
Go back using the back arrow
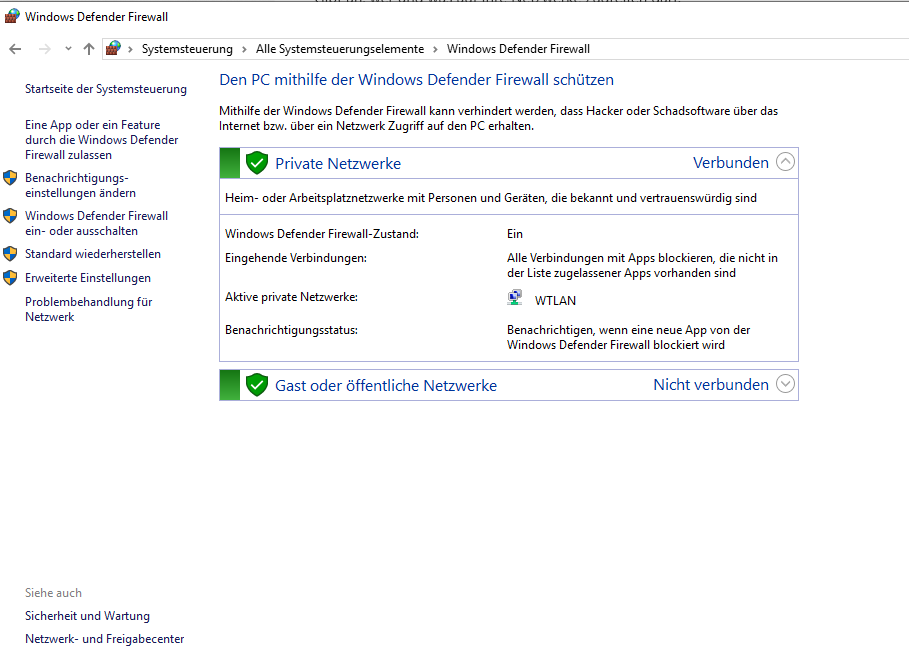coord(15,49)
